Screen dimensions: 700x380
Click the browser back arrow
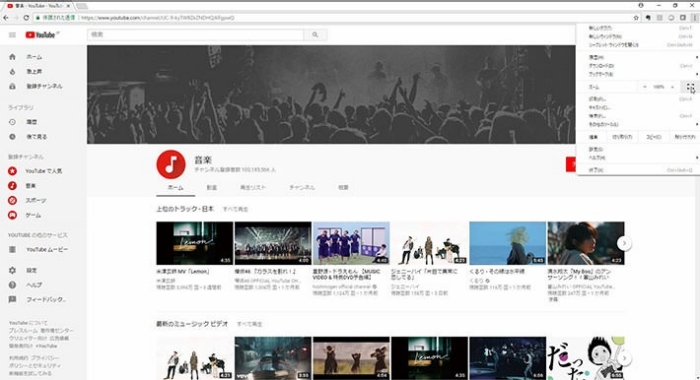click(x=6, y=18)
